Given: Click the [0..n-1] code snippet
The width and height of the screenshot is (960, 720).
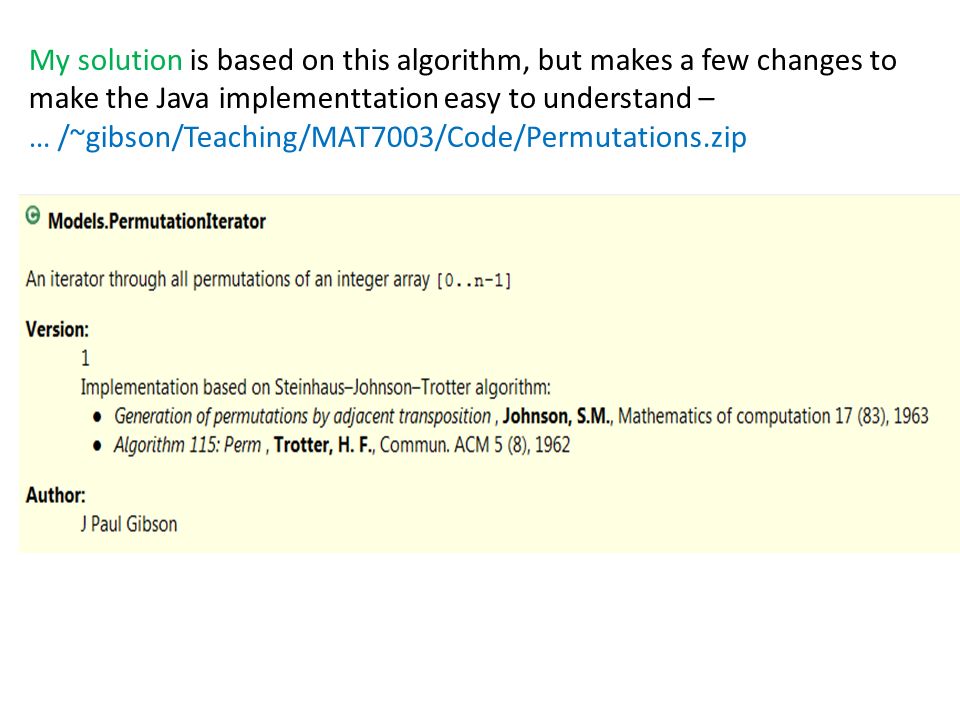Looking at the screenshot, I should click(474, 281).
